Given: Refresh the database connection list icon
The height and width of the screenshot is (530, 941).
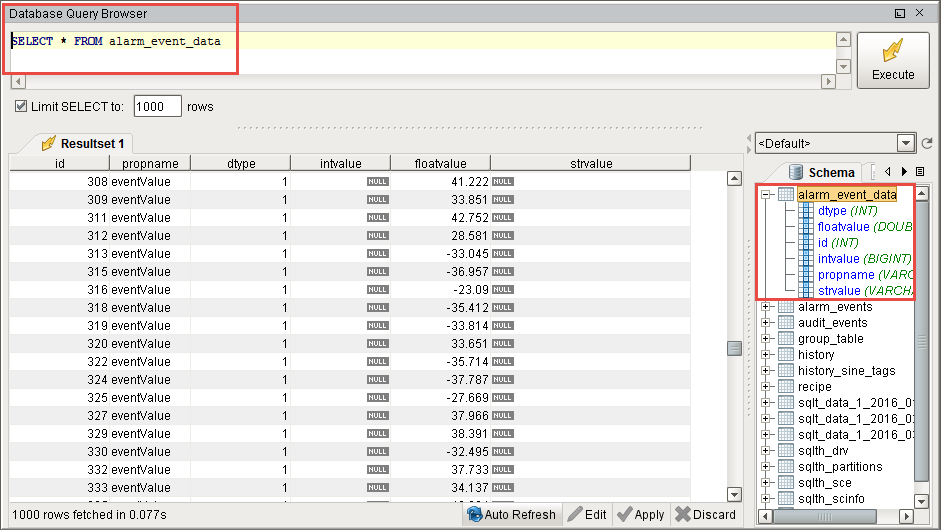Looking at the screenshot, I should pyautogui.click(x=927, y=144).
